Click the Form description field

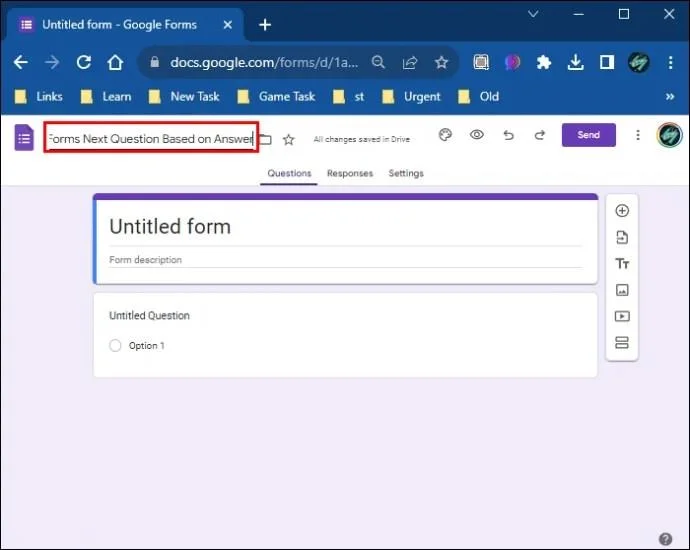pos(345,260)
